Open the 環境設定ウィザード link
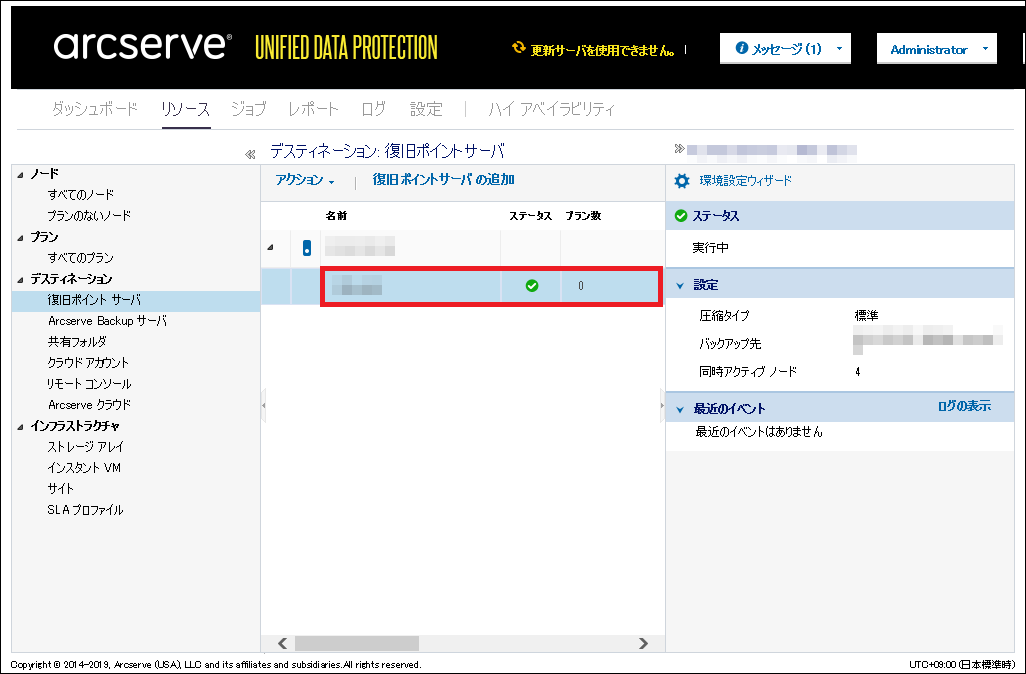Viewport: 1026px width, 674px height. tap(745, 181)
